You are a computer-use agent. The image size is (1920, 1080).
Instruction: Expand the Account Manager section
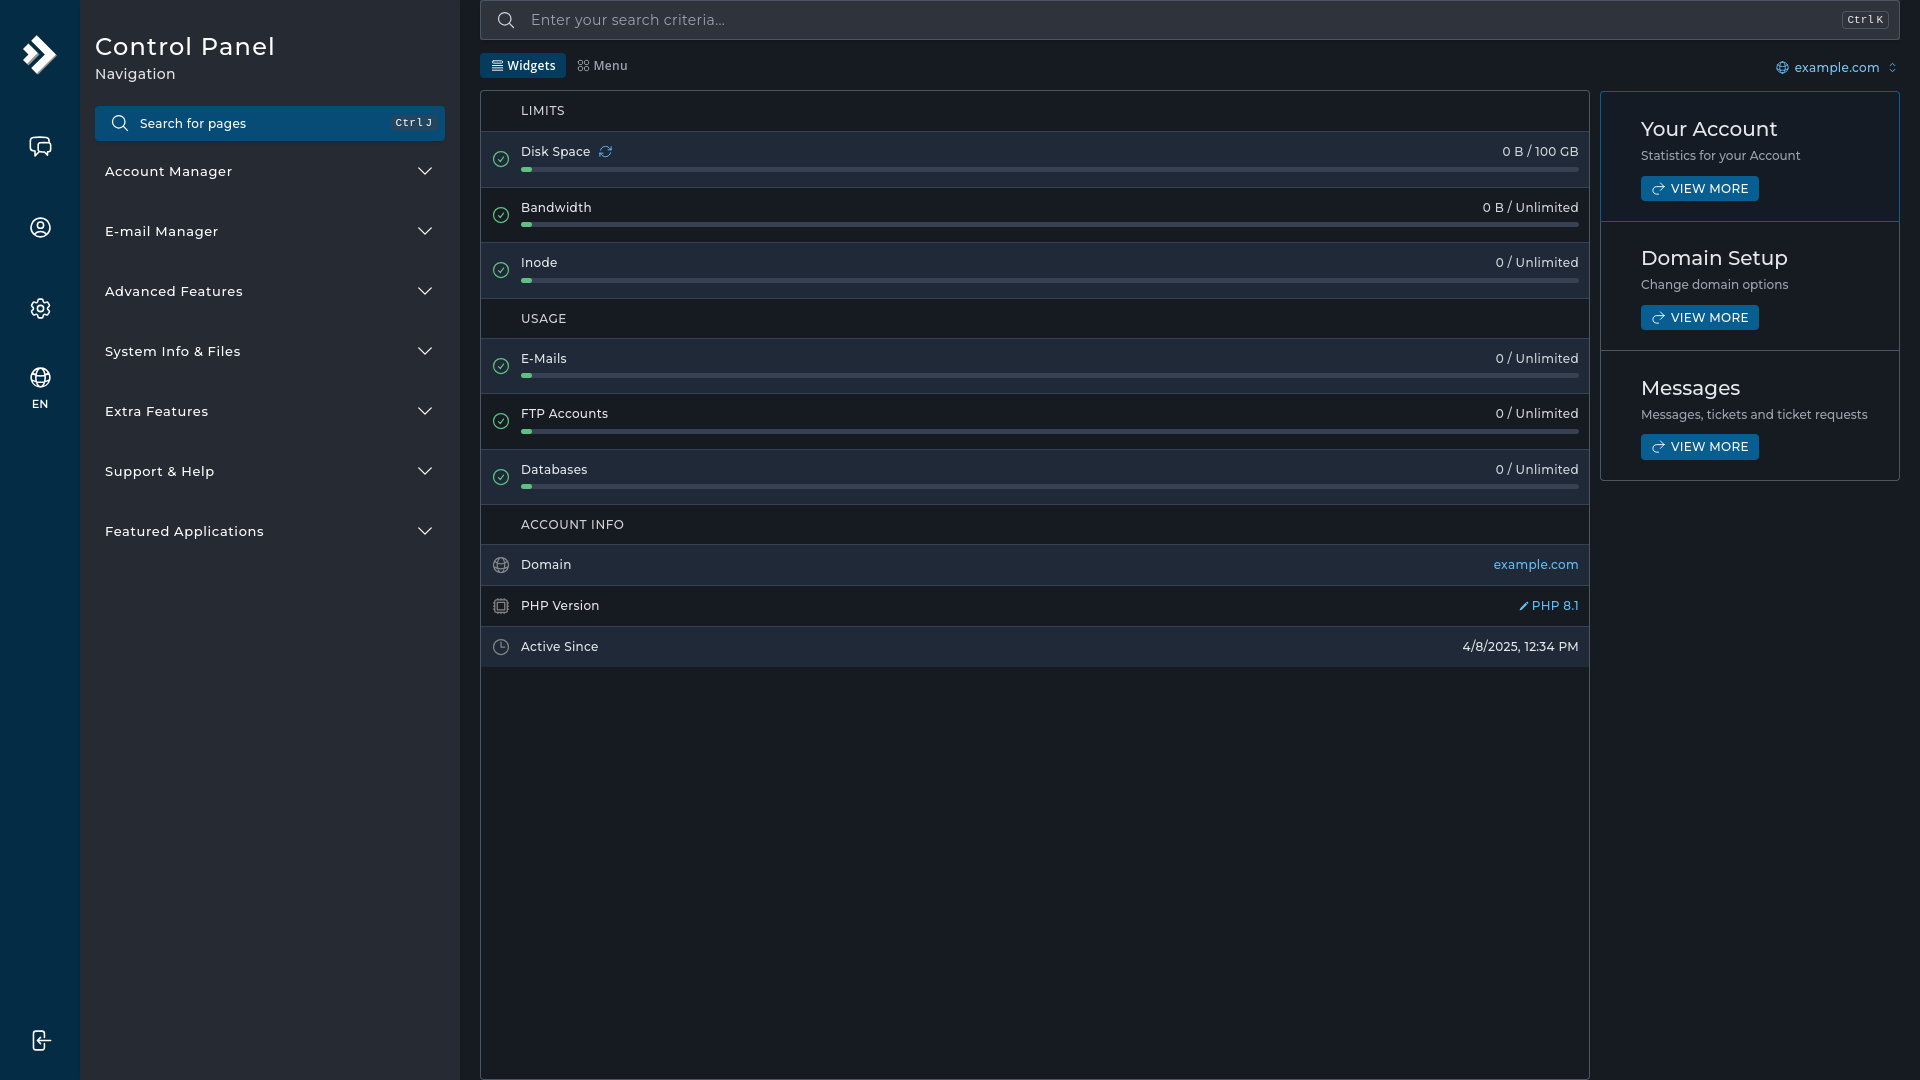coord(269,171)
